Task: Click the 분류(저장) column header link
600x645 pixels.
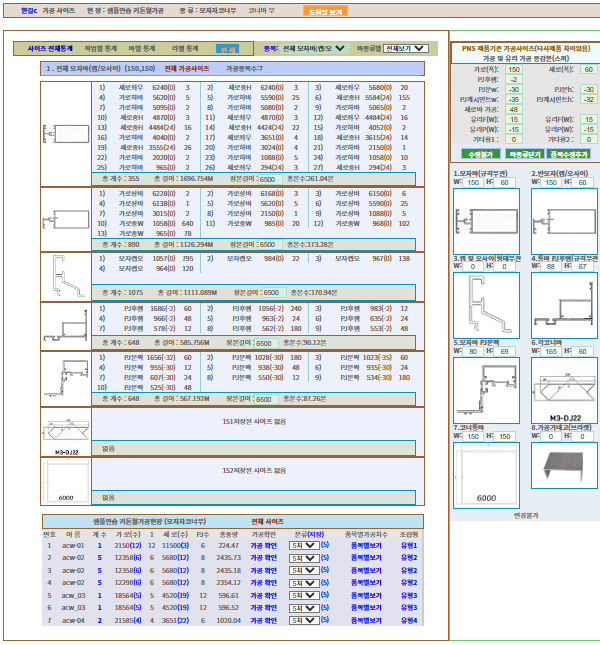Action: click(309, 534)
